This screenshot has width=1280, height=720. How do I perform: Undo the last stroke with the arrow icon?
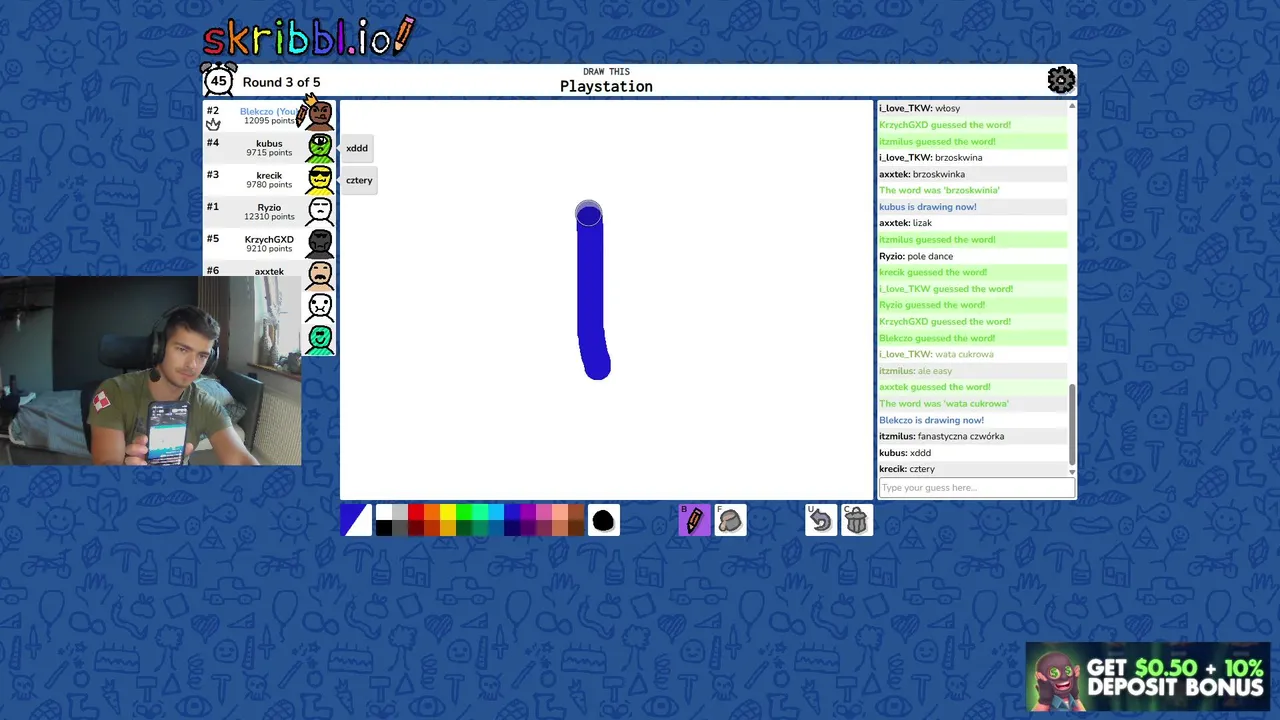click(821, 520)
